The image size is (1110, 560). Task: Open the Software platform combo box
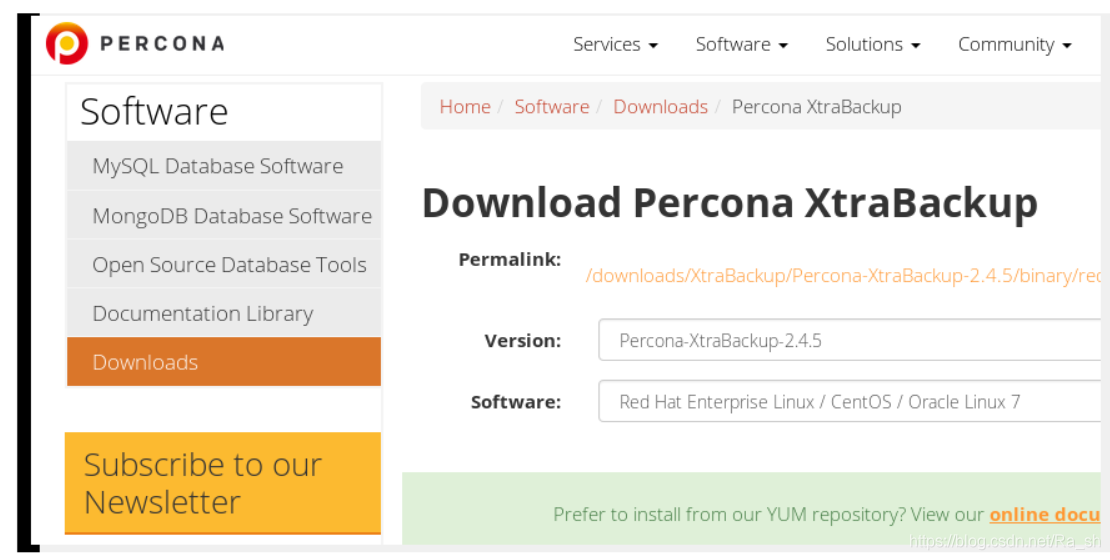849,401
